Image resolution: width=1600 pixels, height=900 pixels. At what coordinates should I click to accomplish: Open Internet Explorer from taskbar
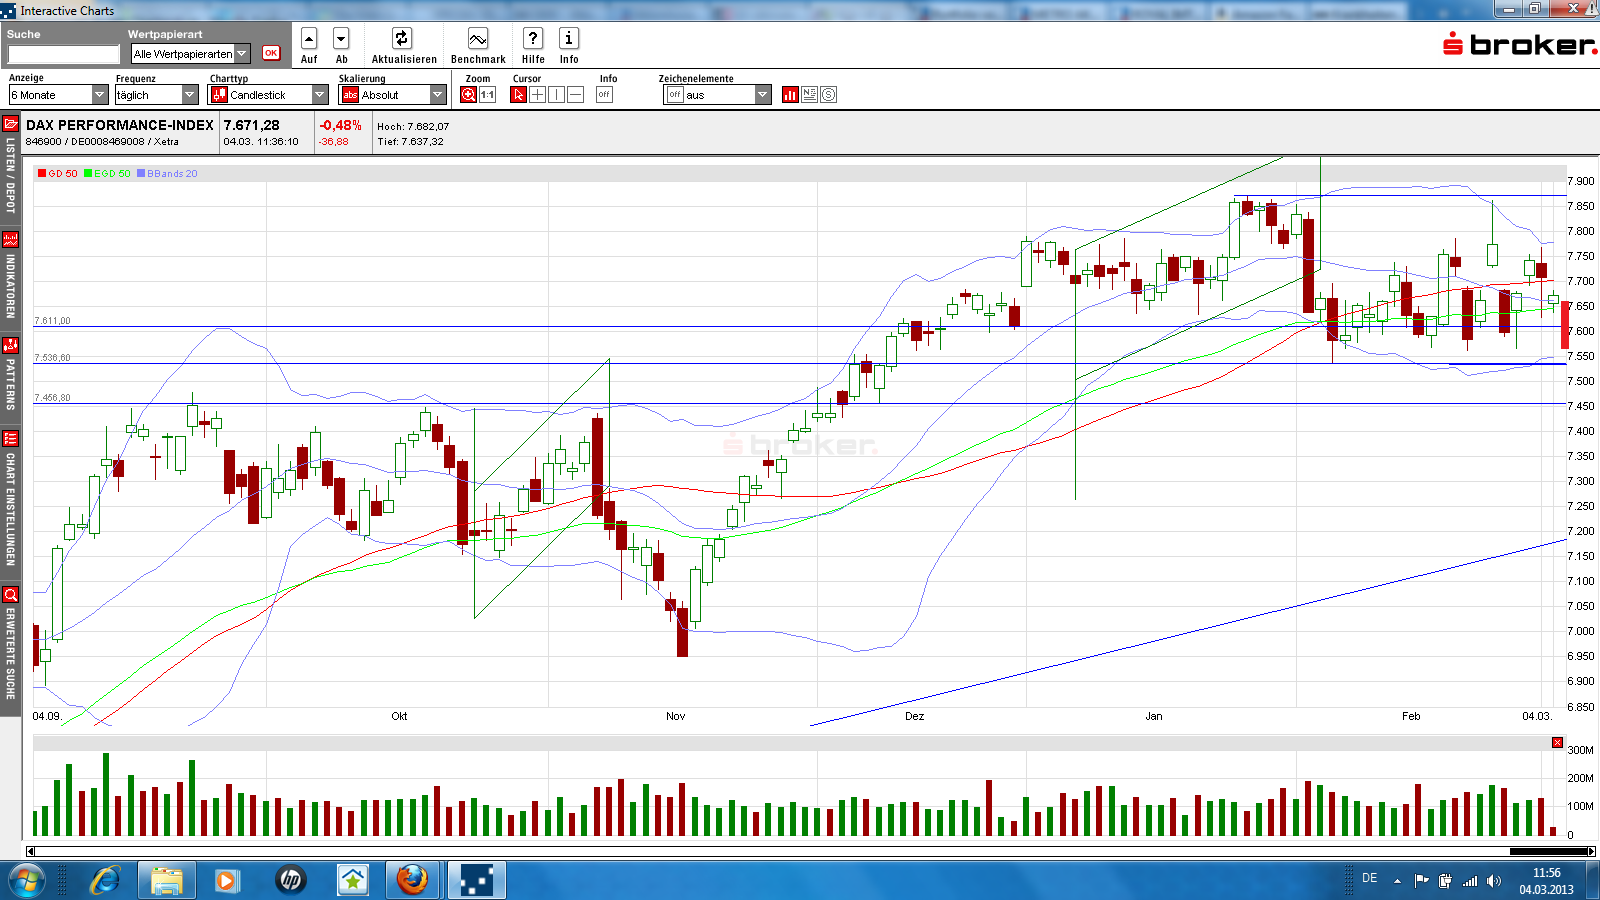click(105, 880)
